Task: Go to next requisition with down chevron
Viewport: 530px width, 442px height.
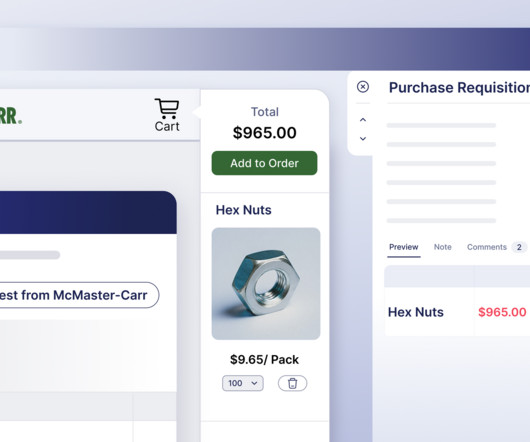Action: point(363,139)
